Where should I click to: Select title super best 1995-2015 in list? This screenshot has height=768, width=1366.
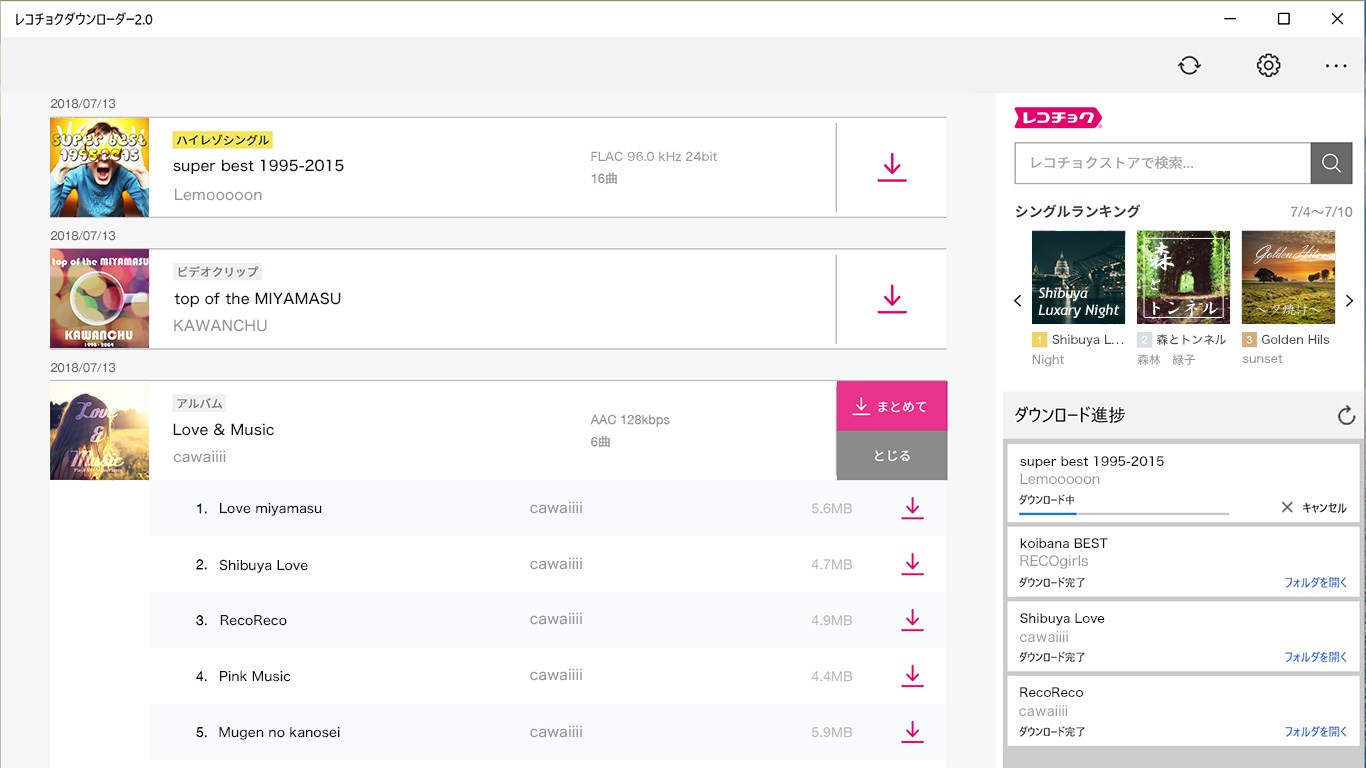(x=258, y=166)
